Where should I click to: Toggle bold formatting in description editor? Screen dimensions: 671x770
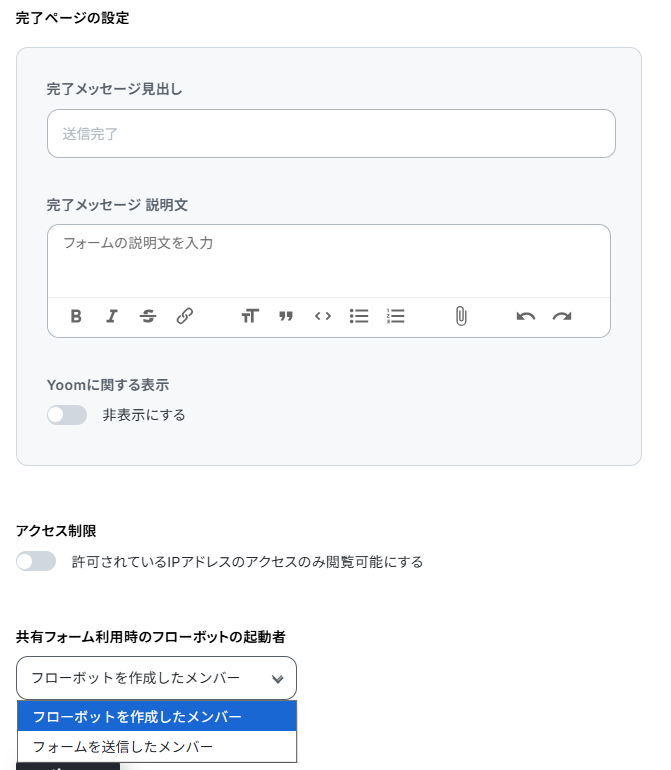(x=76, y=316)
